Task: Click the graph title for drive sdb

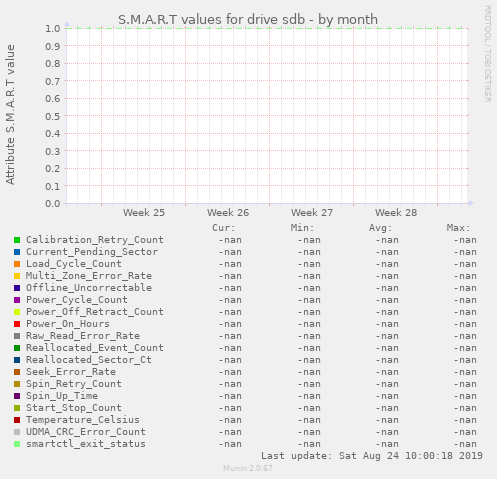Action: 248,19
